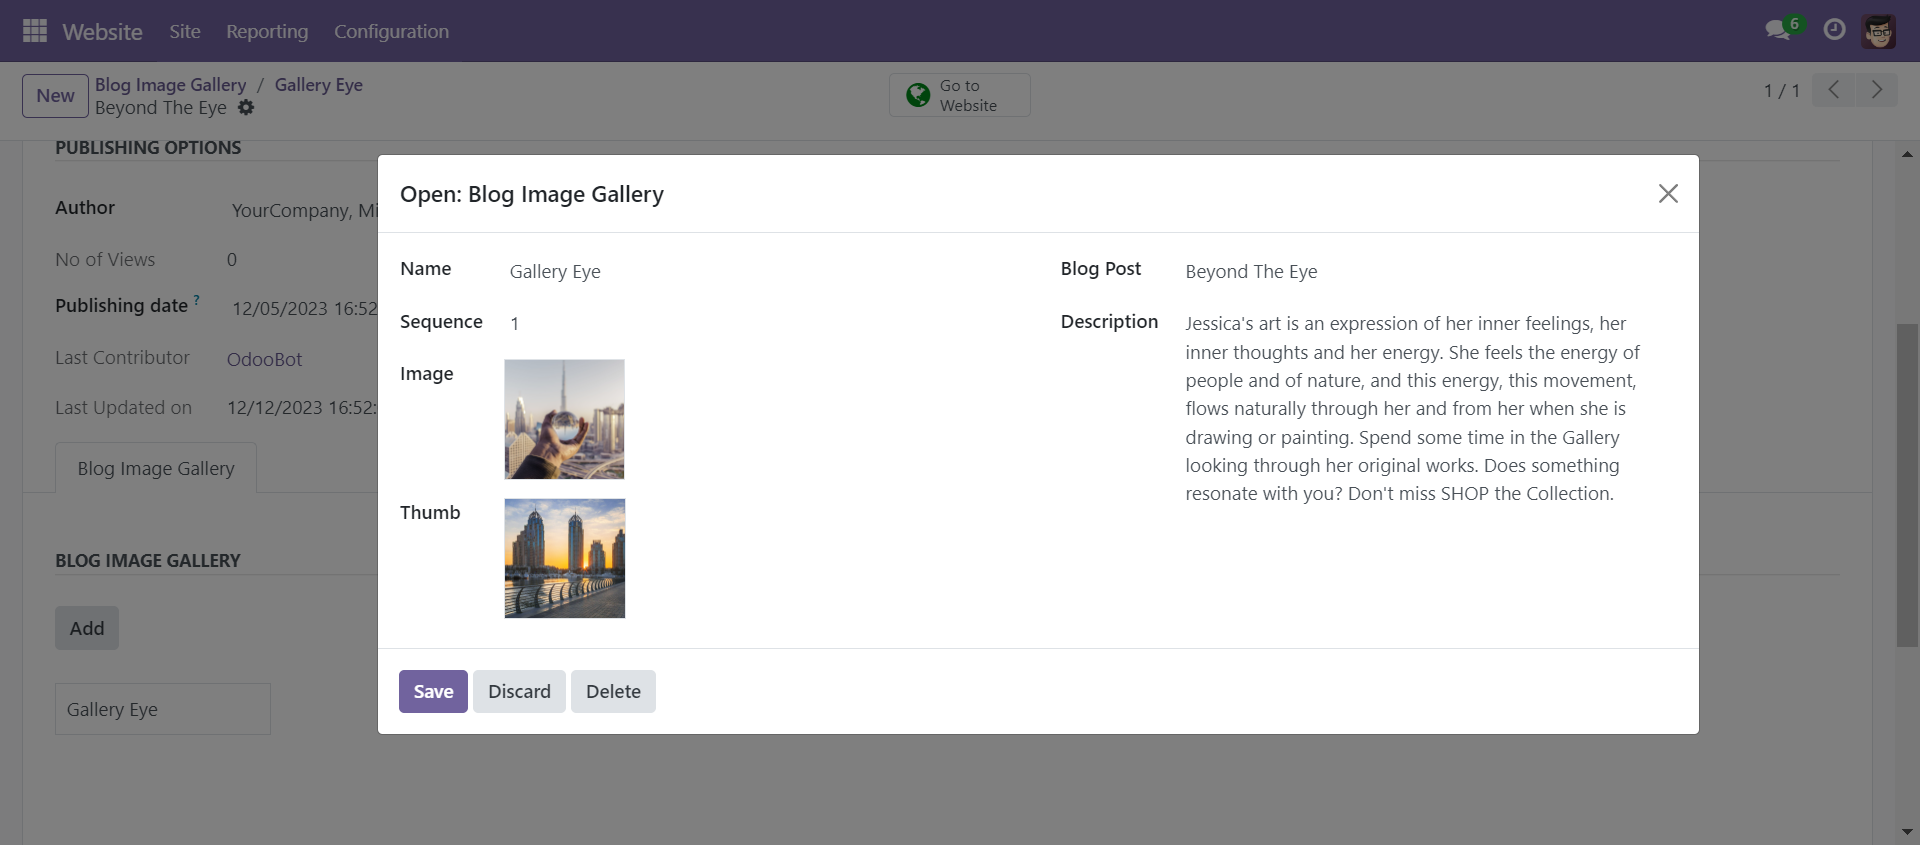Go to the next record arrow
This screenshot has width=1920, height=845.
pos(1877,90)
